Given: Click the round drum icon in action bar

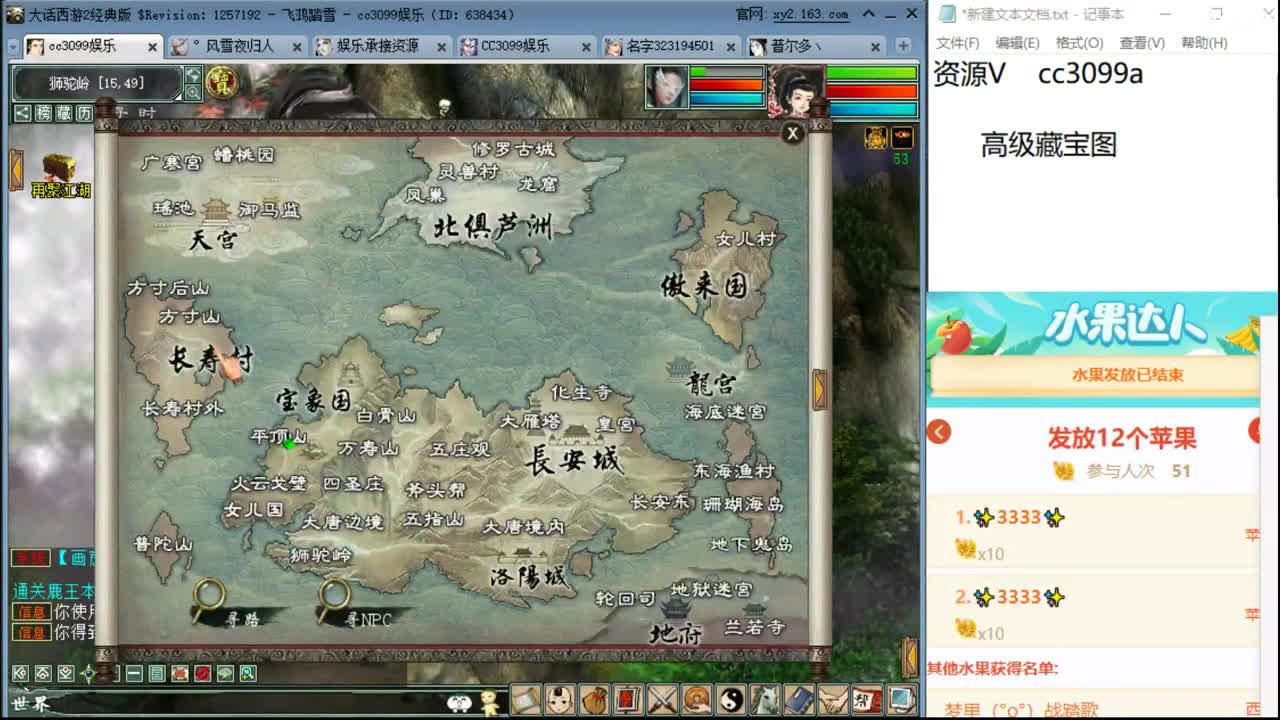Looking at the screenshot, I should pos(696,700).
